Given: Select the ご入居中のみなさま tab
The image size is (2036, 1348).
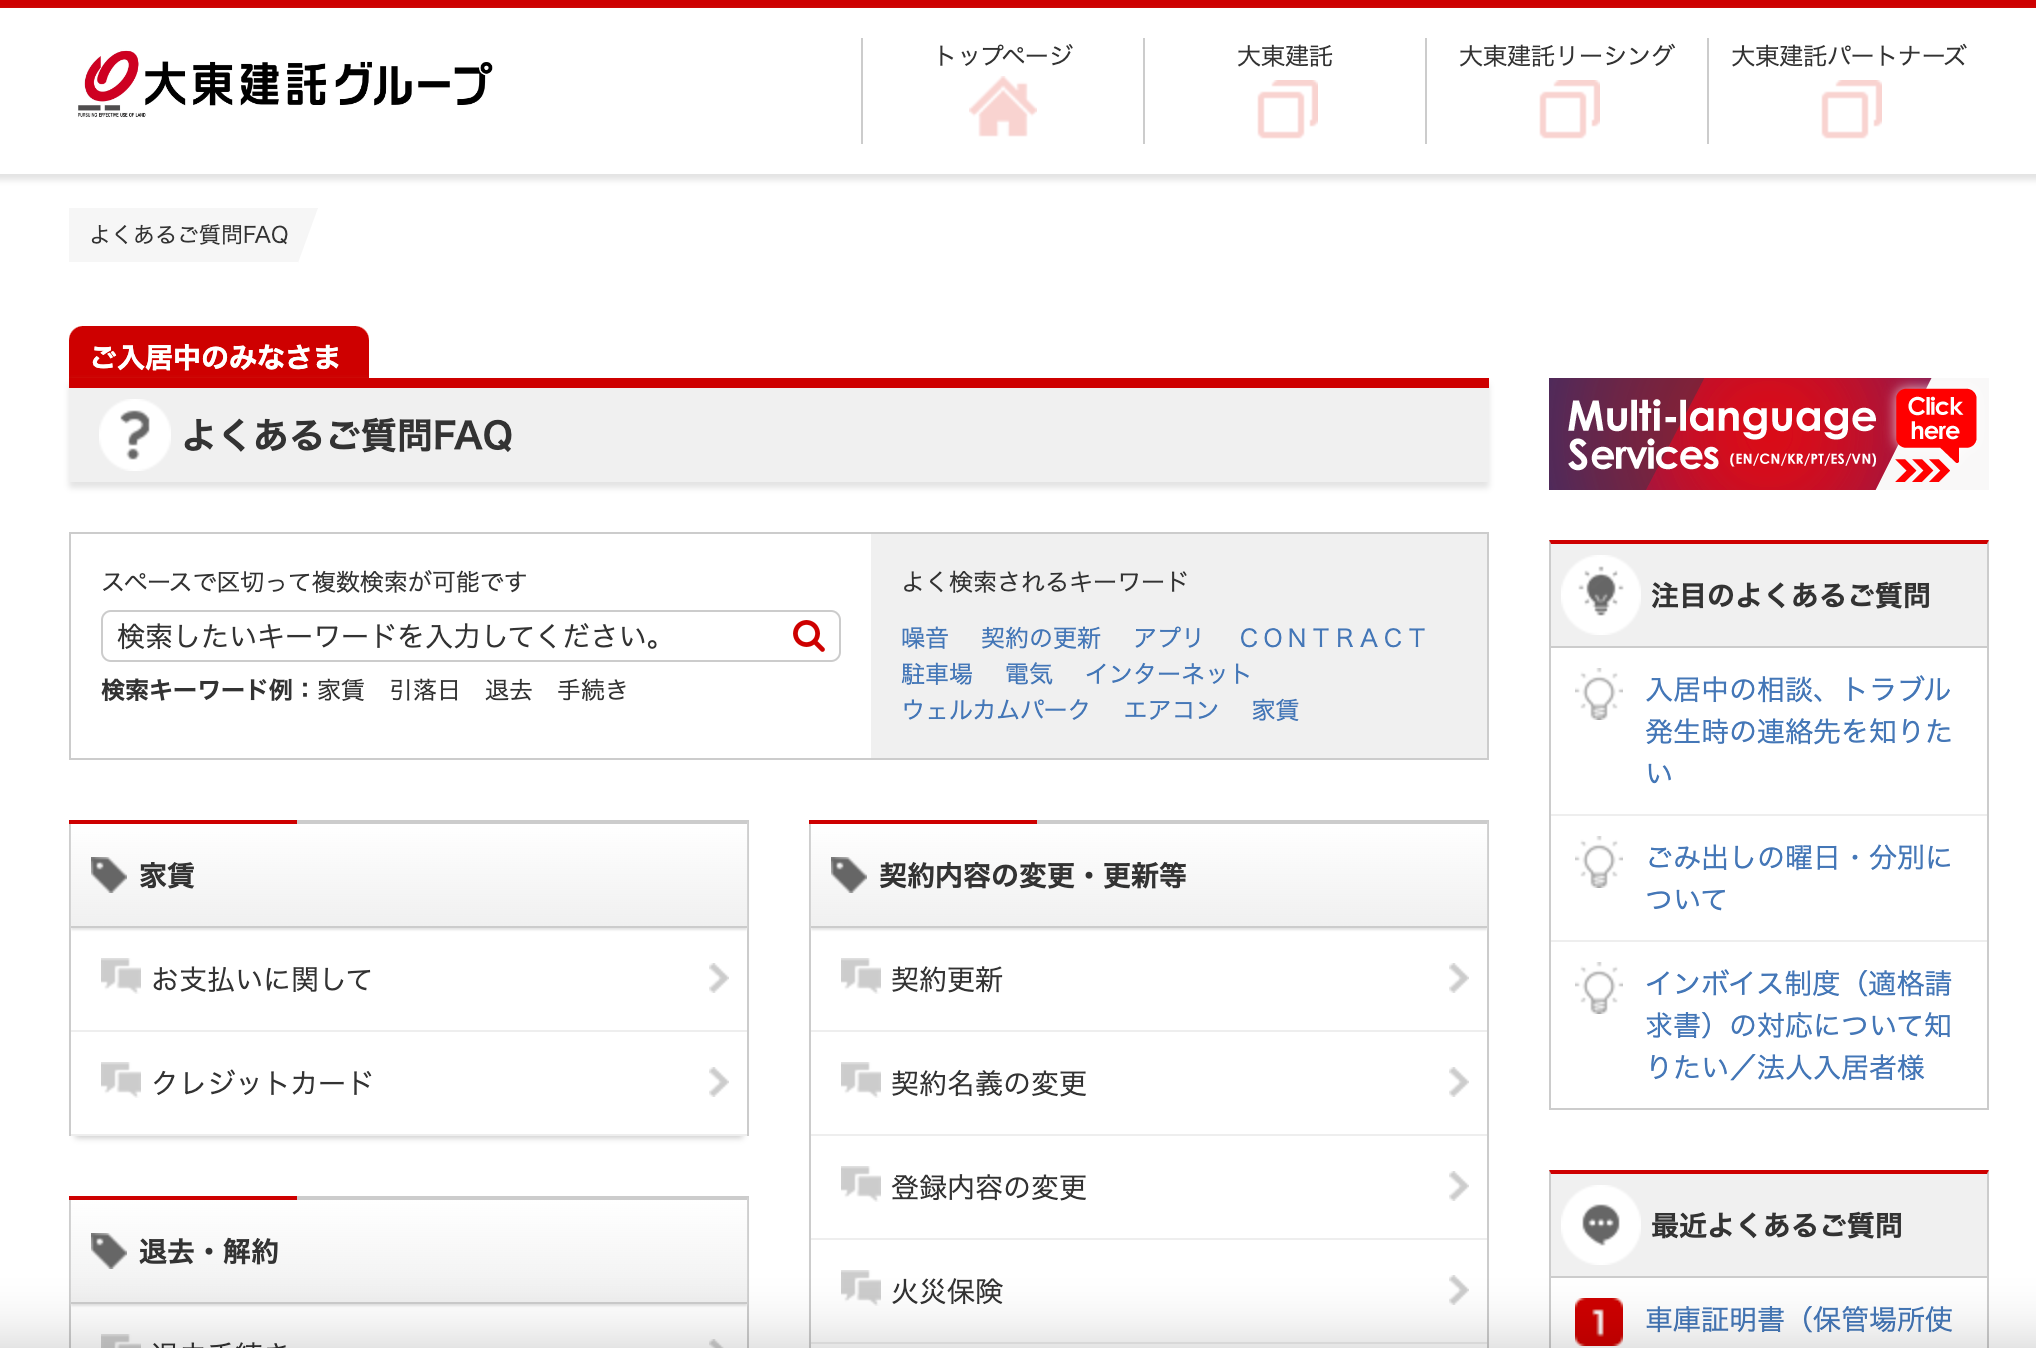Looking at the screenshot, I should (218, 355).
